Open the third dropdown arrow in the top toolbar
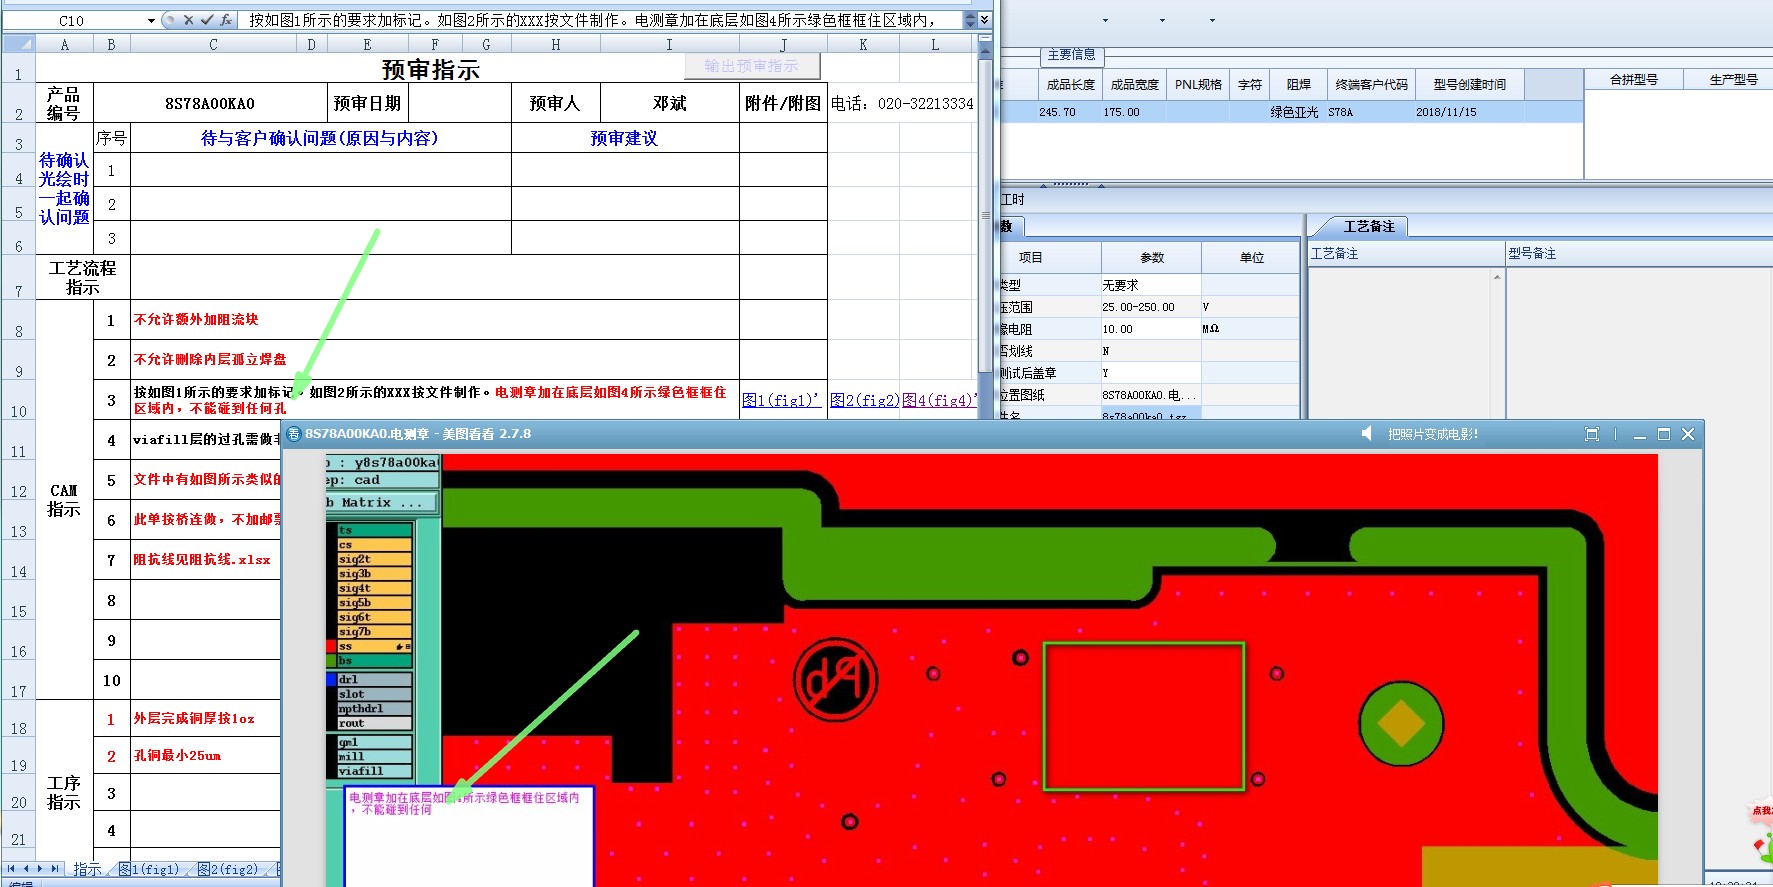Viewport: 1773px width, 887px height. point(1212,20)
